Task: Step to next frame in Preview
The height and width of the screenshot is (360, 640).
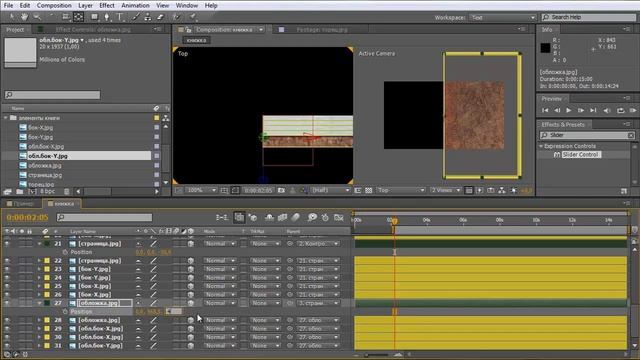Action: 580,110
